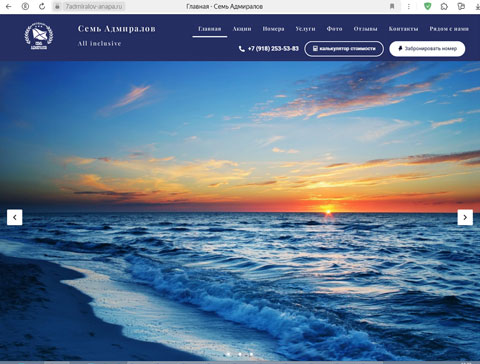Open the калькулятор стоимости button
The height and width of the screenshot is (364, 480).
point(344,49)
